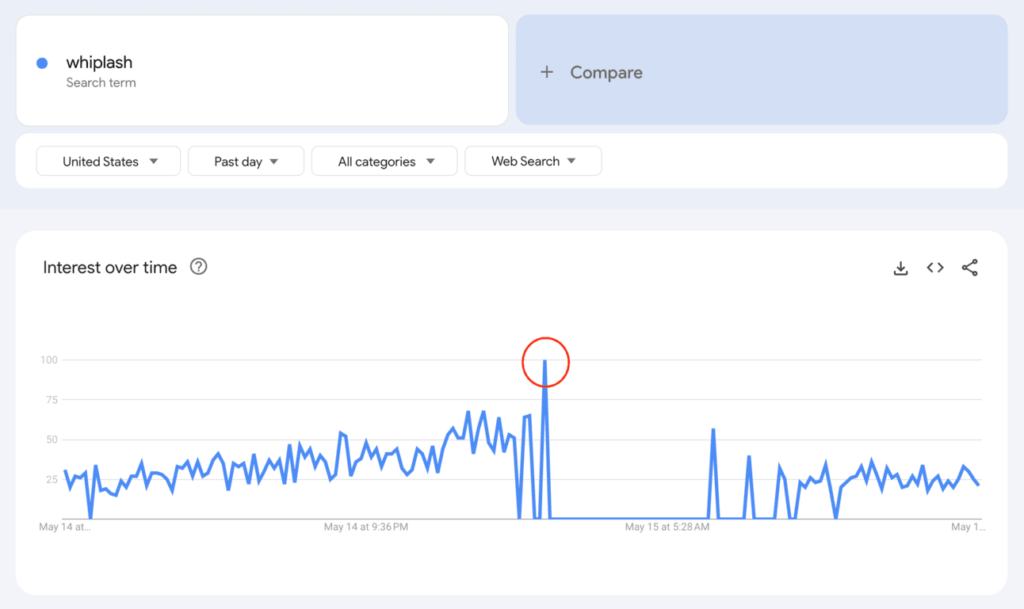Open the All categories dropdown
The width and height of the screenshot is (1024, 609).
coord(384,161)
